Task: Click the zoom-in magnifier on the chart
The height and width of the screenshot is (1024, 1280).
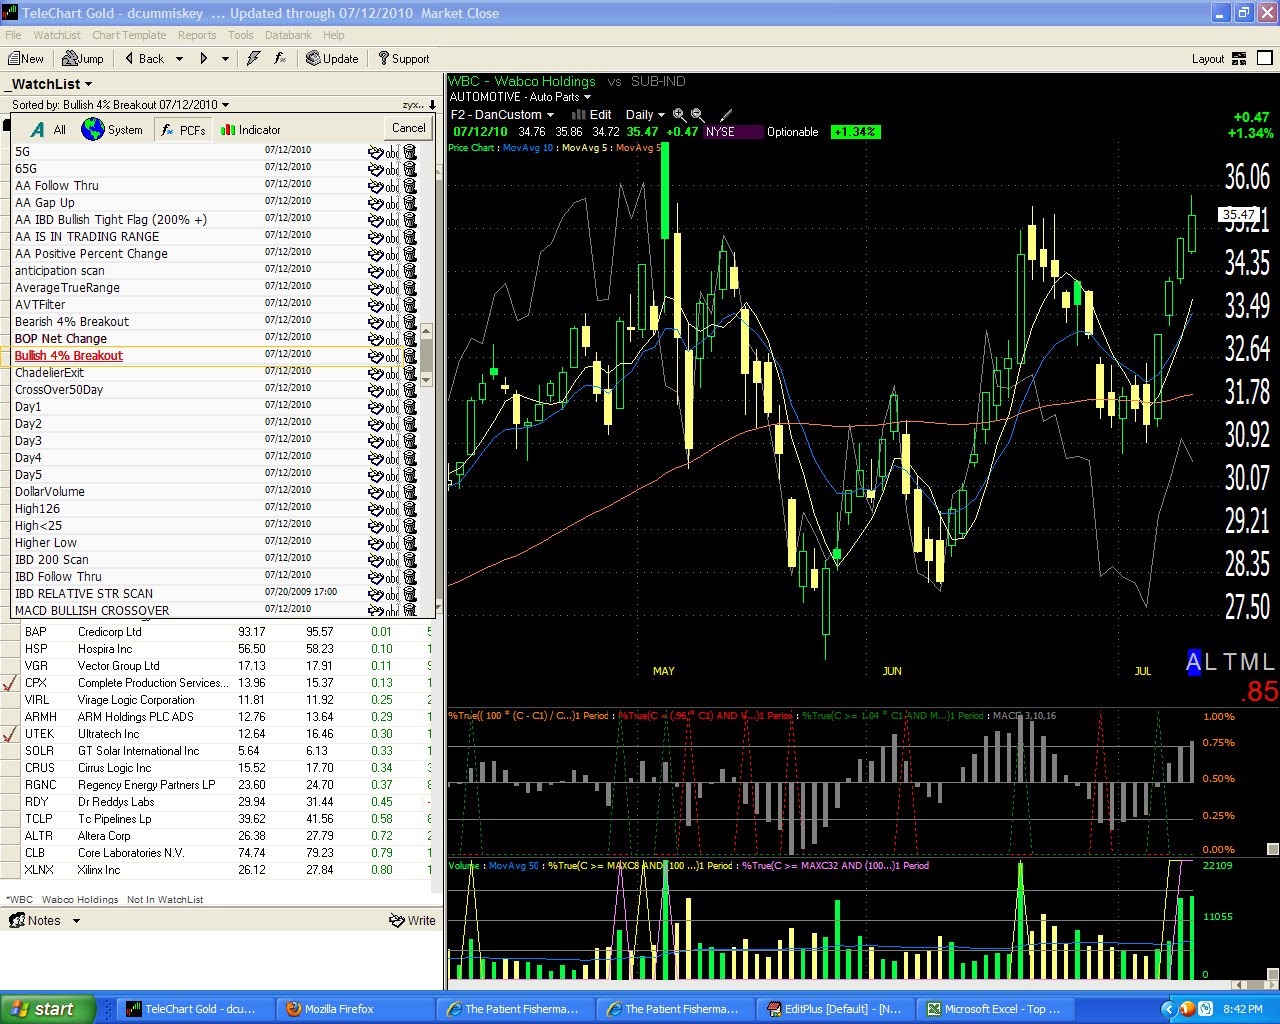Action: (x=678, y=114)
